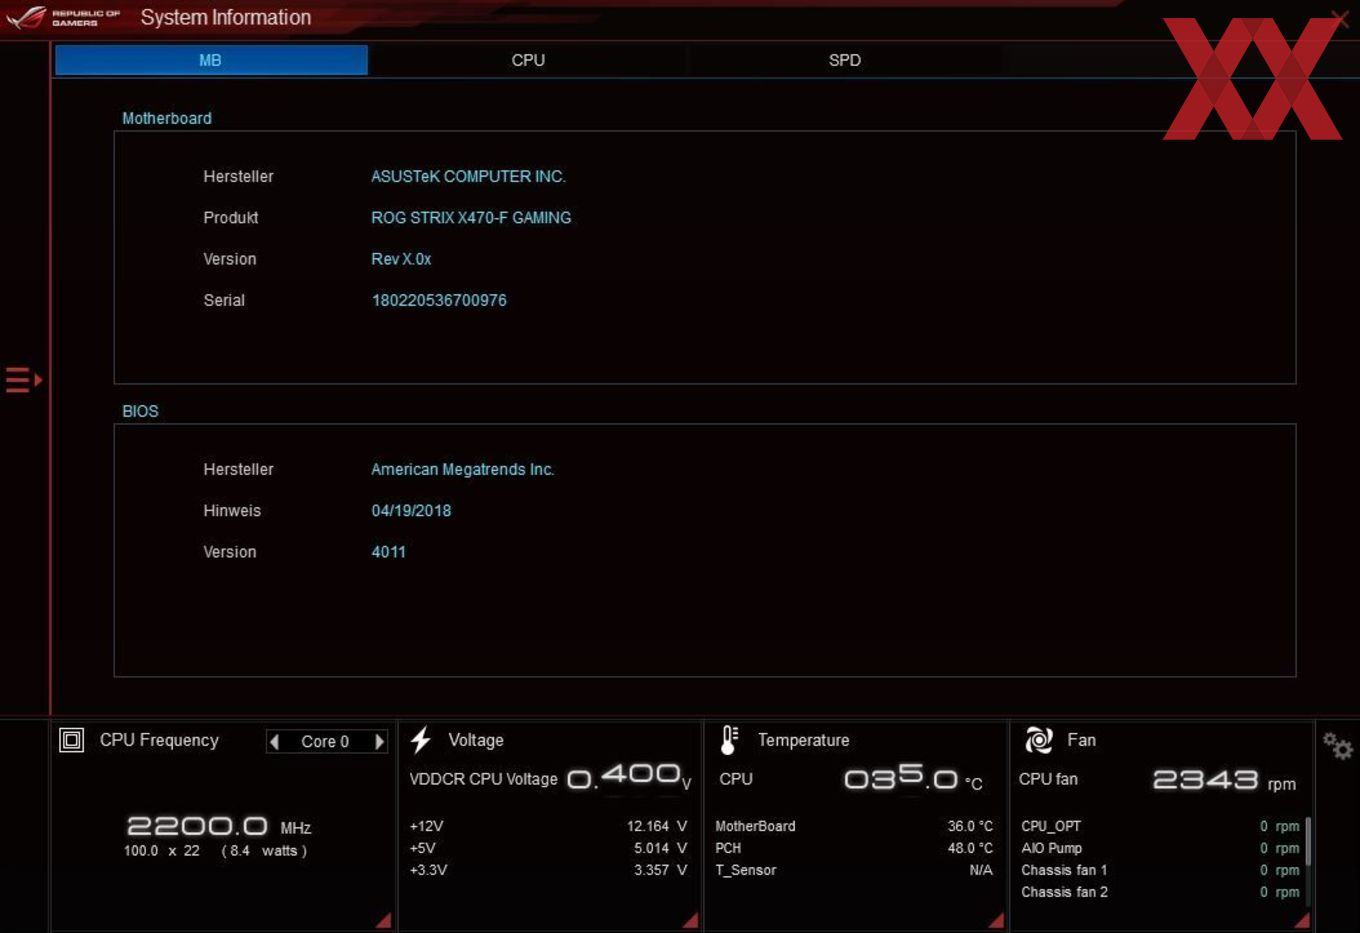Click the BIOS section heading
The width and height of the screenshot is (1360, 933).
[140, 411]
